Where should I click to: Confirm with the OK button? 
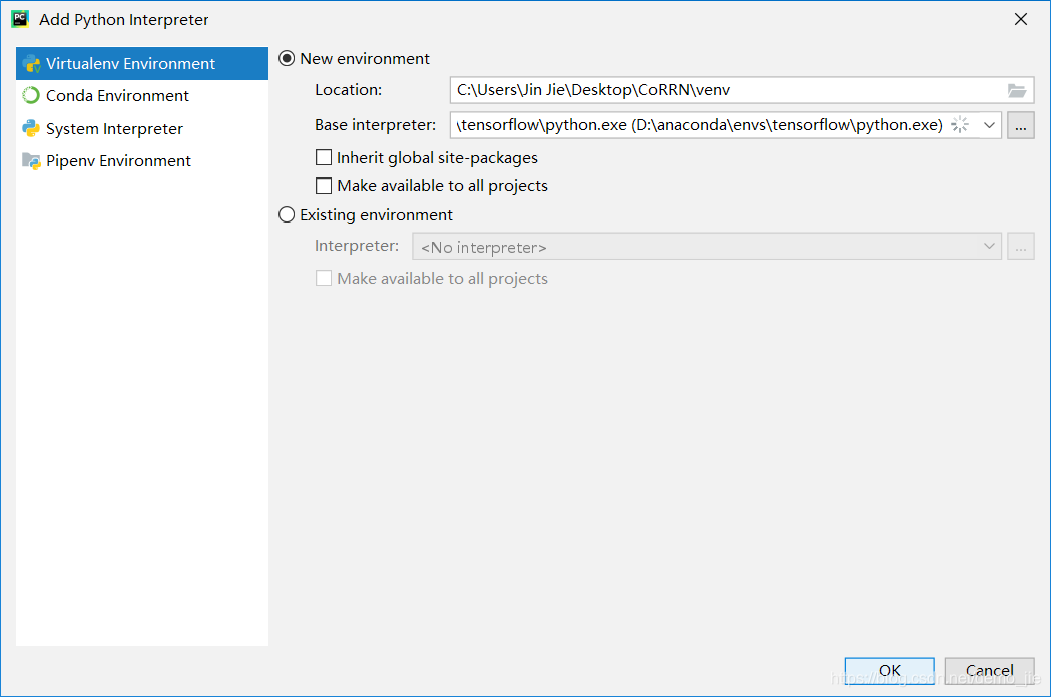[889, 671]
